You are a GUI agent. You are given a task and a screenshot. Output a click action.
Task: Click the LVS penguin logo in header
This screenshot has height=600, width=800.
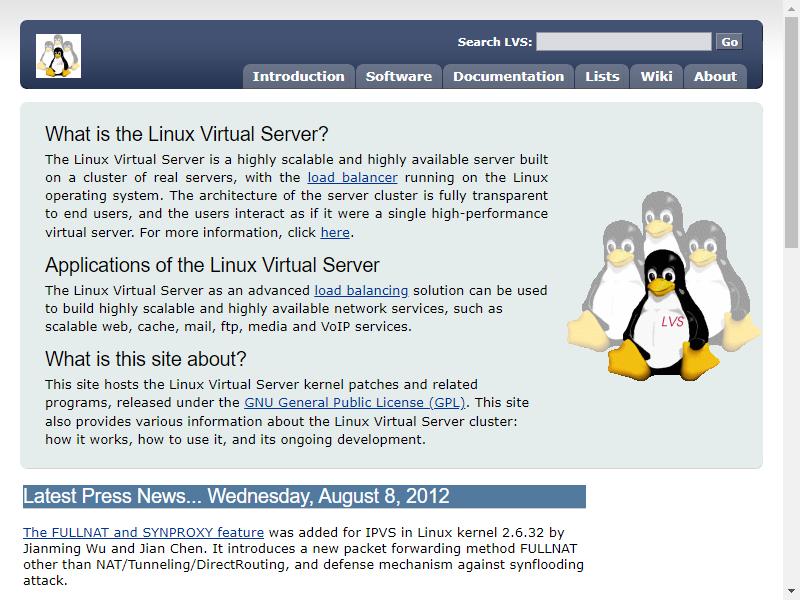(58, 56)
